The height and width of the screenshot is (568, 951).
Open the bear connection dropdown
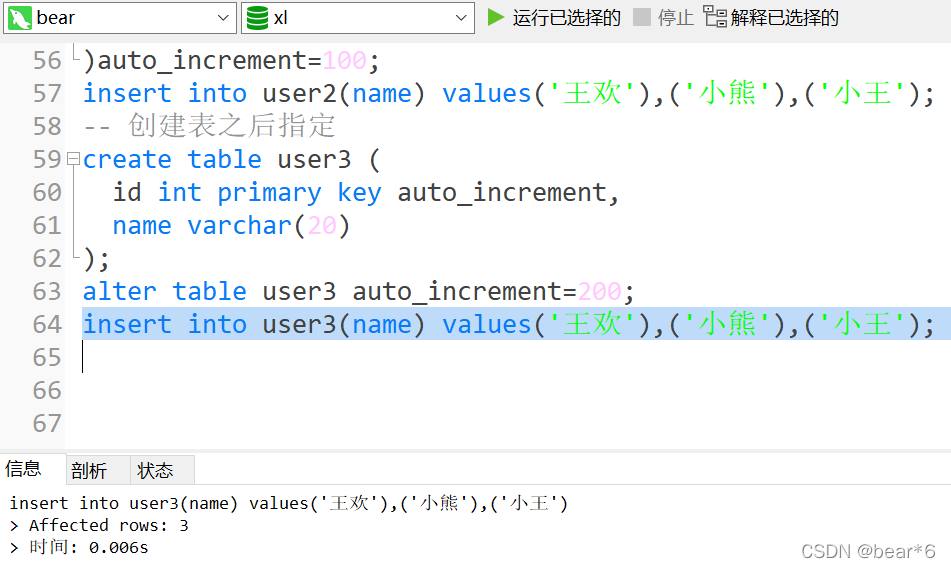pos(119,18)
